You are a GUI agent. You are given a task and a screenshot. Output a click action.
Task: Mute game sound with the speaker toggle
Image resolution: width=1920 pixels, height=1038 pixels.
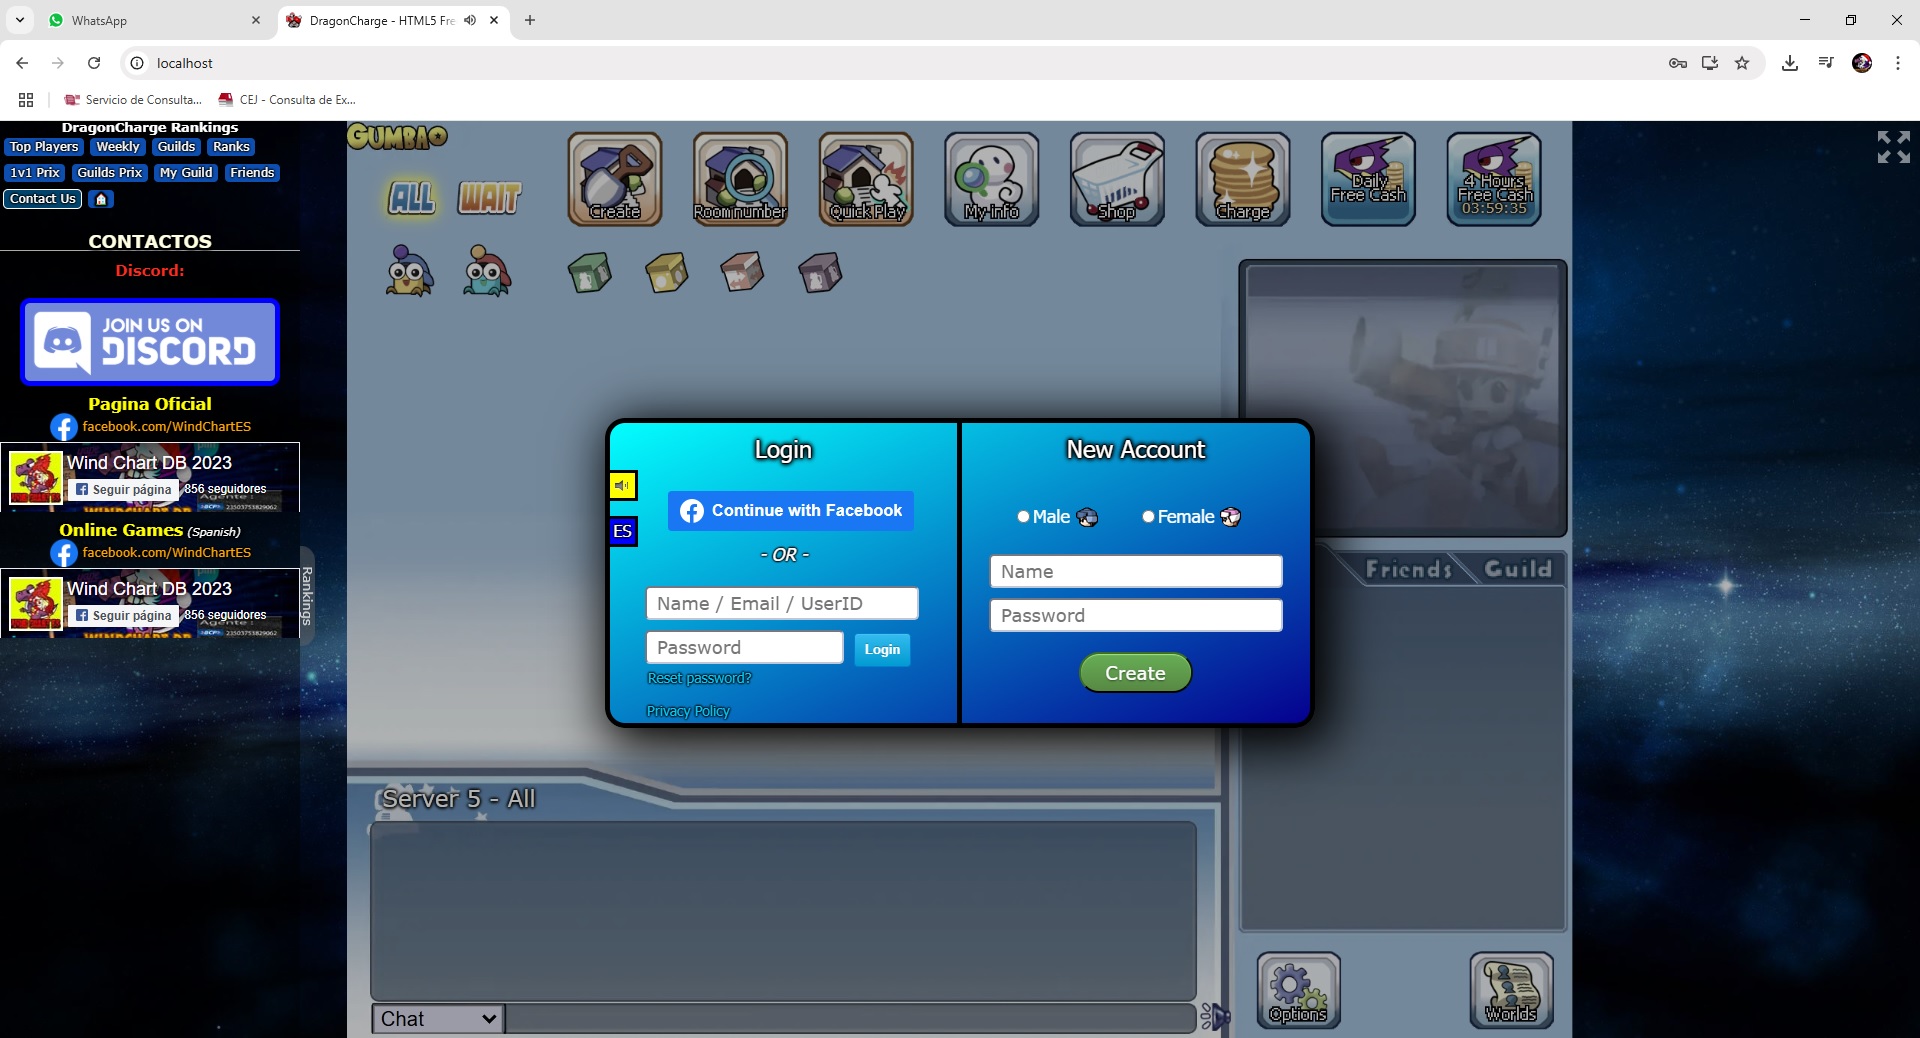tap(621, 487)
